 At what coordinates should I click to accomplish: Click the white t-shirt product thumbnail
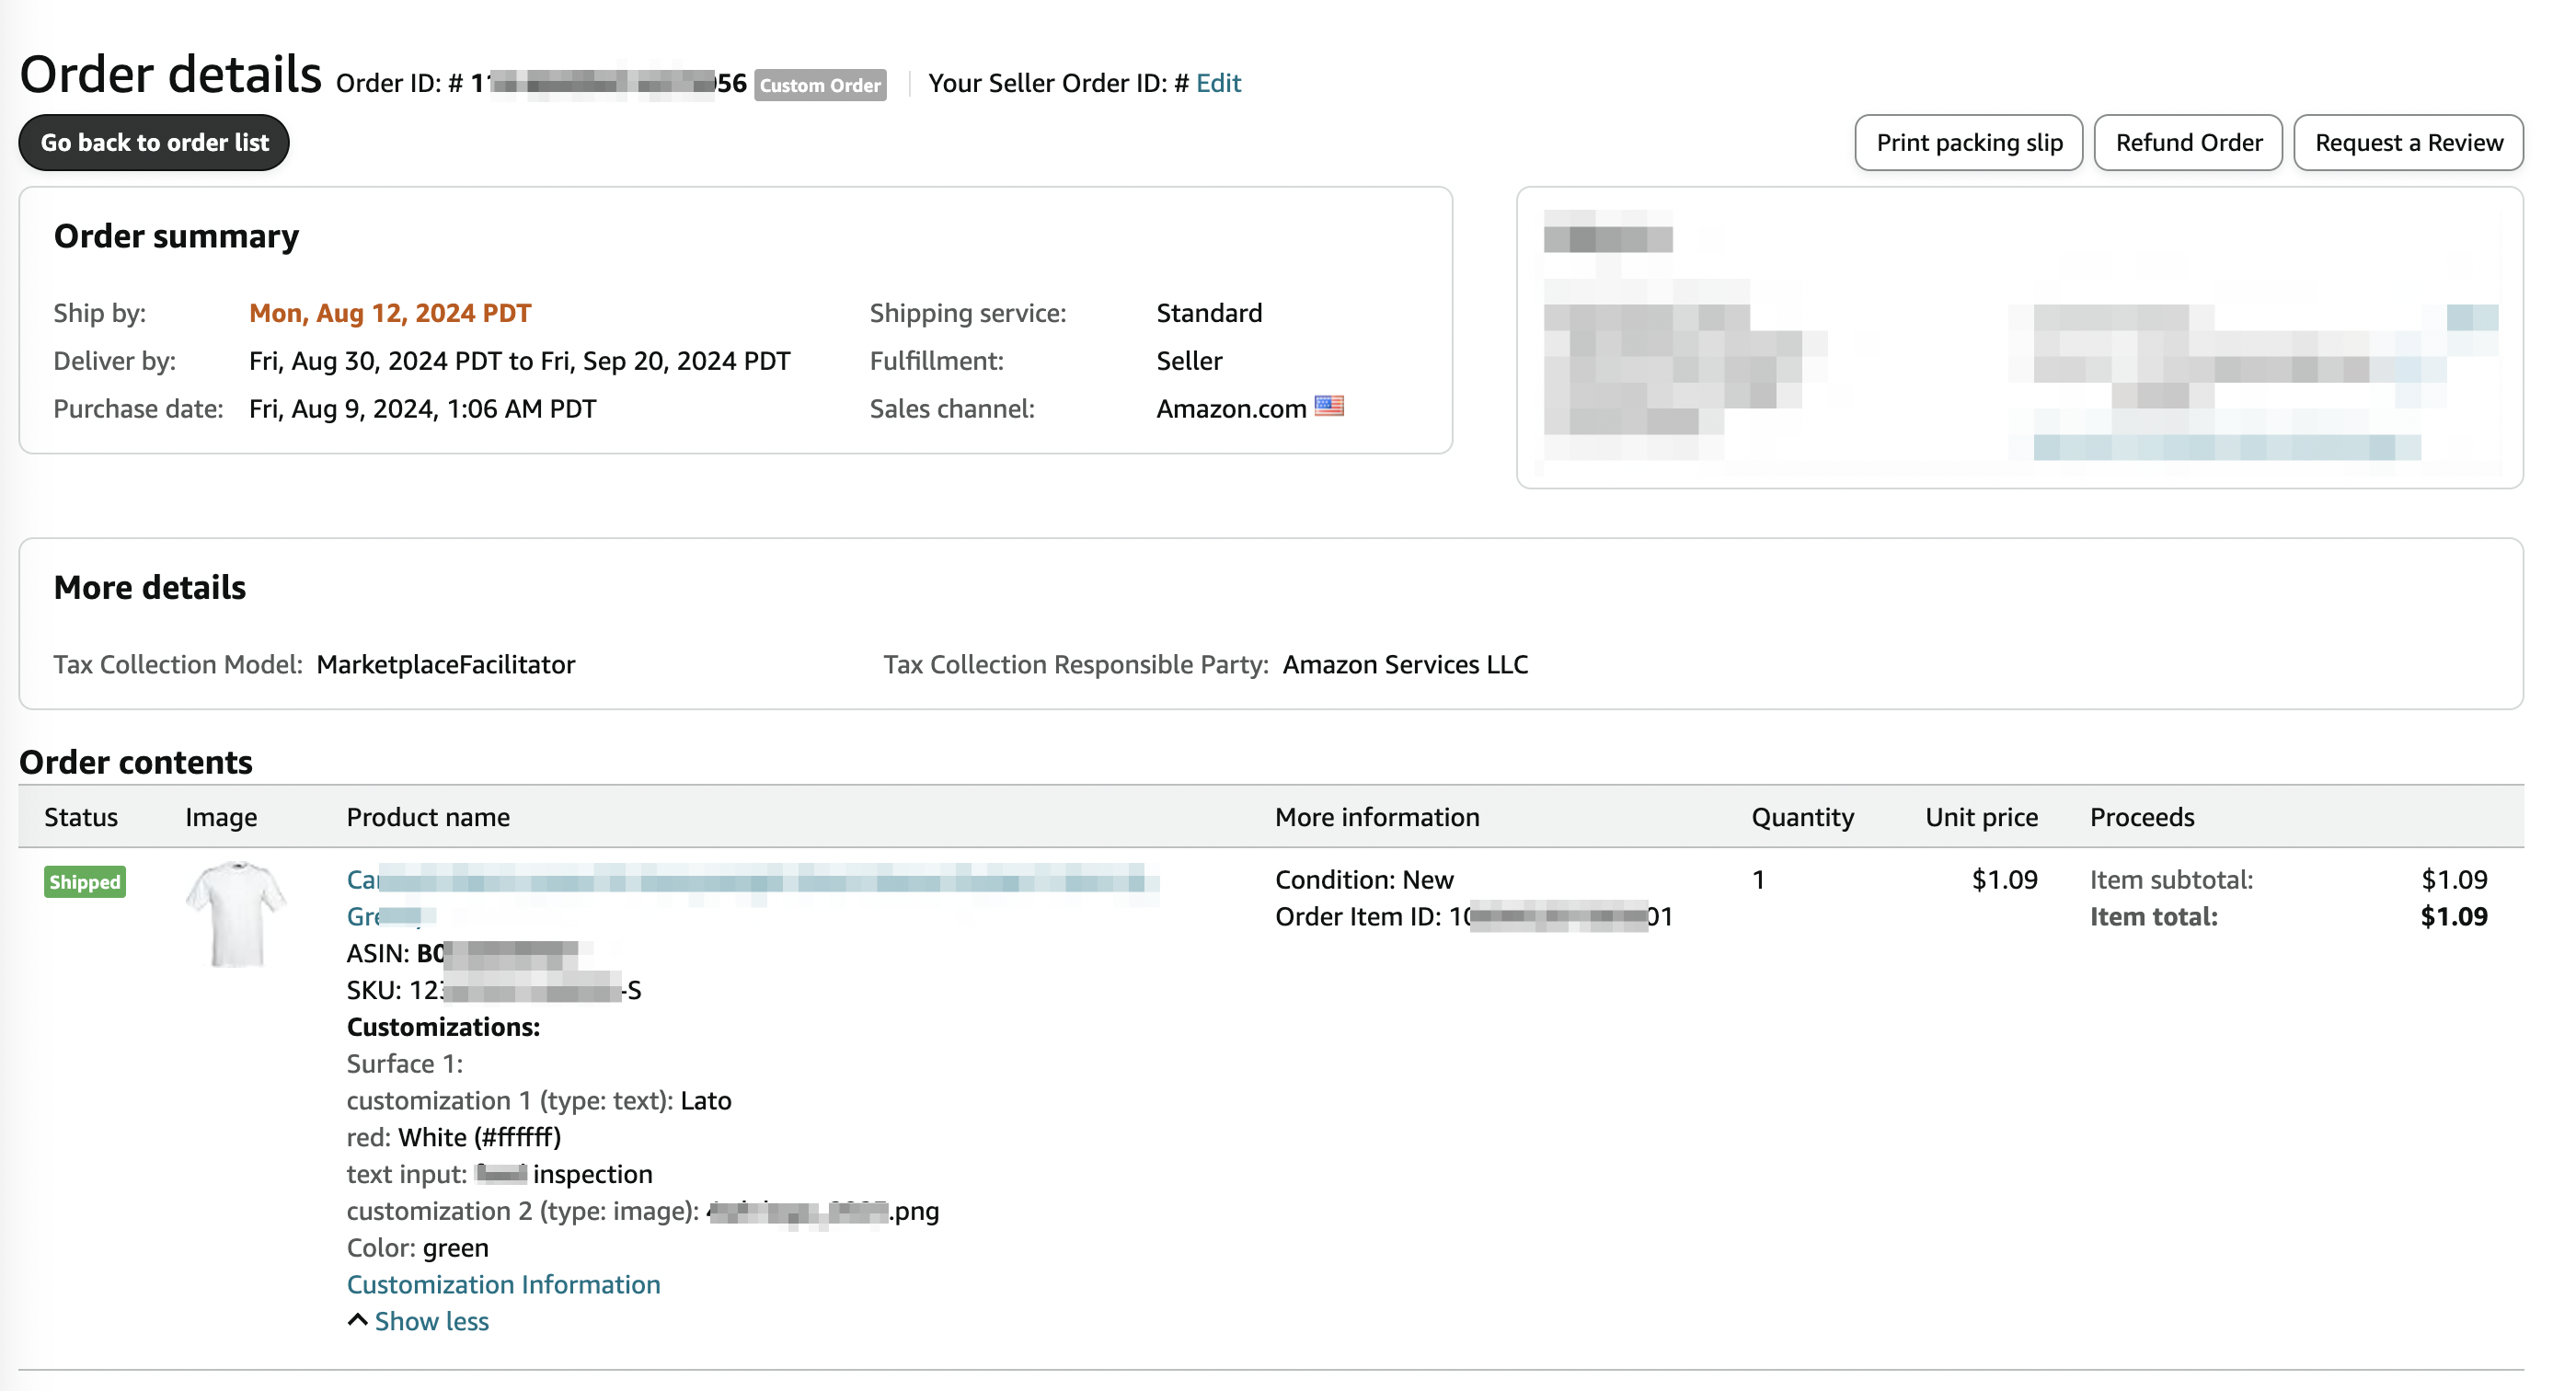coord(235,914)
